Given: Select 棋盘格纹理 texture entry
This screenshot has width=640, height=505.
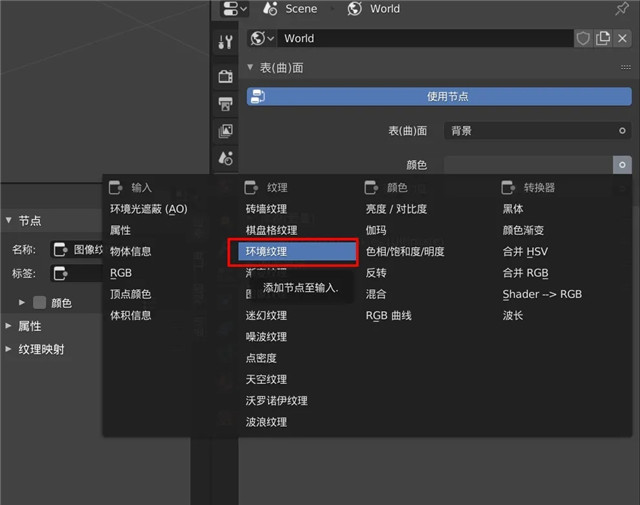Looking at the screenshot, I should tap(271, 230).
